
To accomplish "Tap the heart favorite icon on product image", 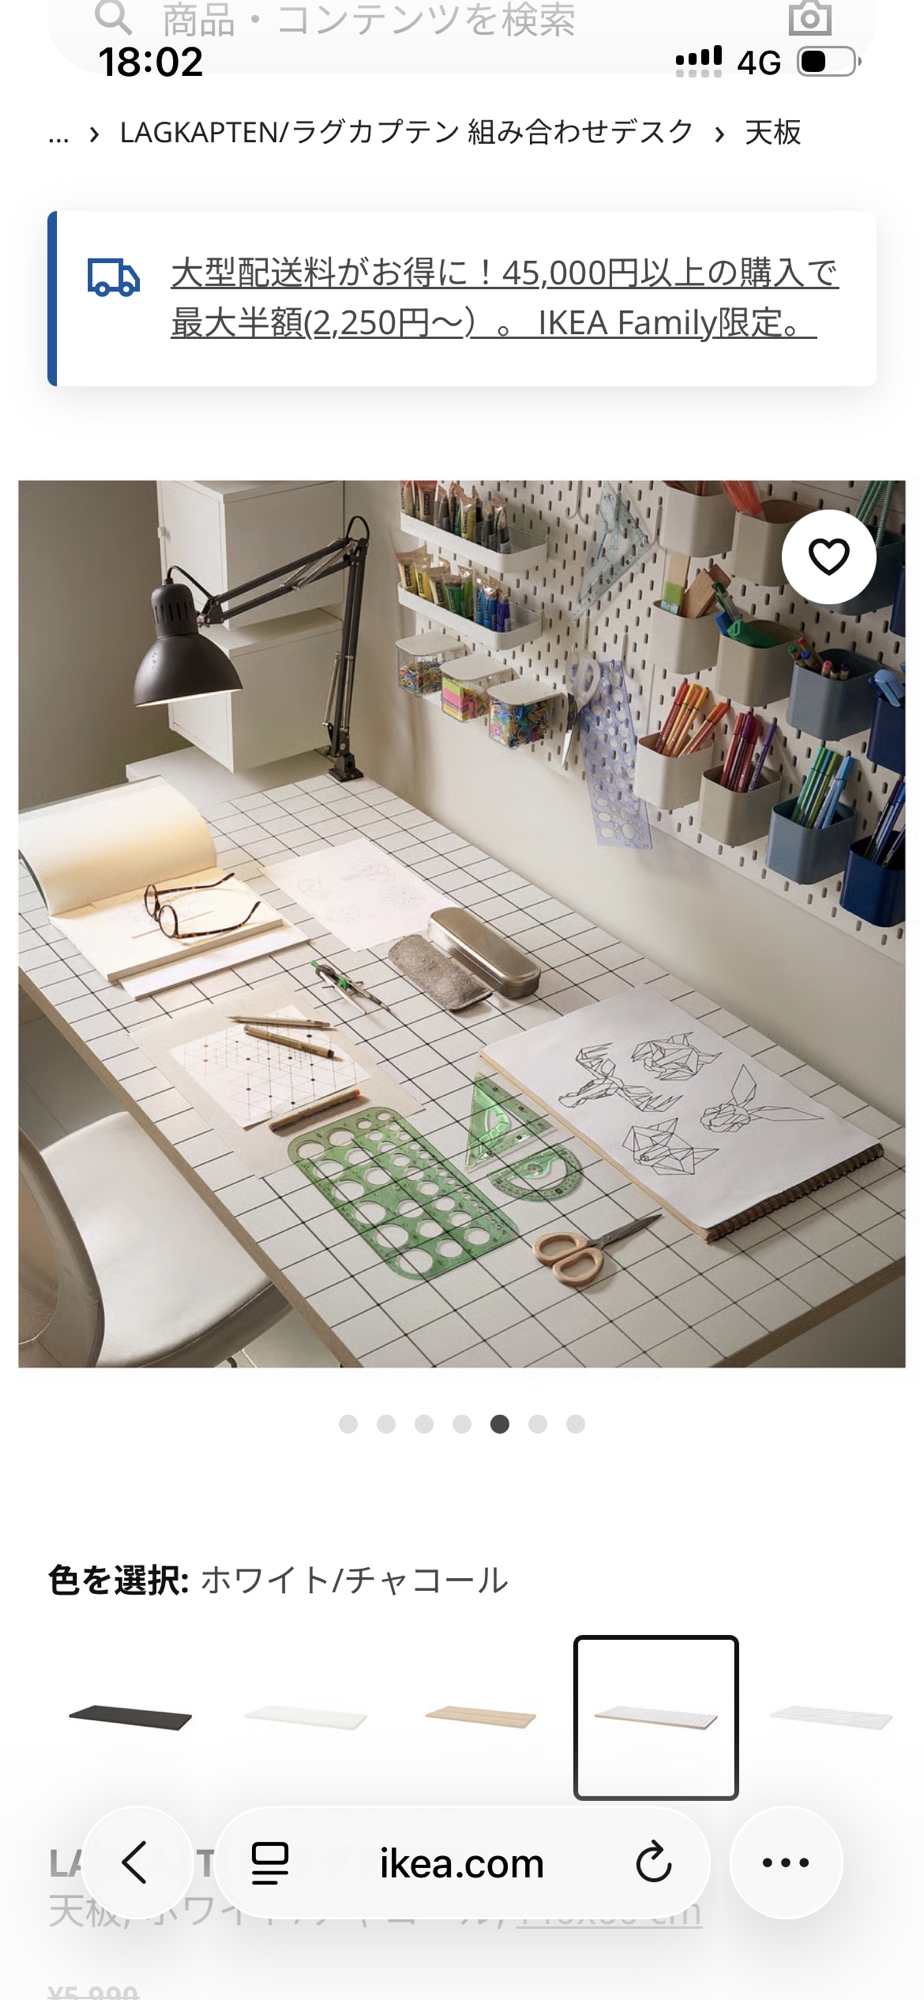I will click(x=828, y=557).
